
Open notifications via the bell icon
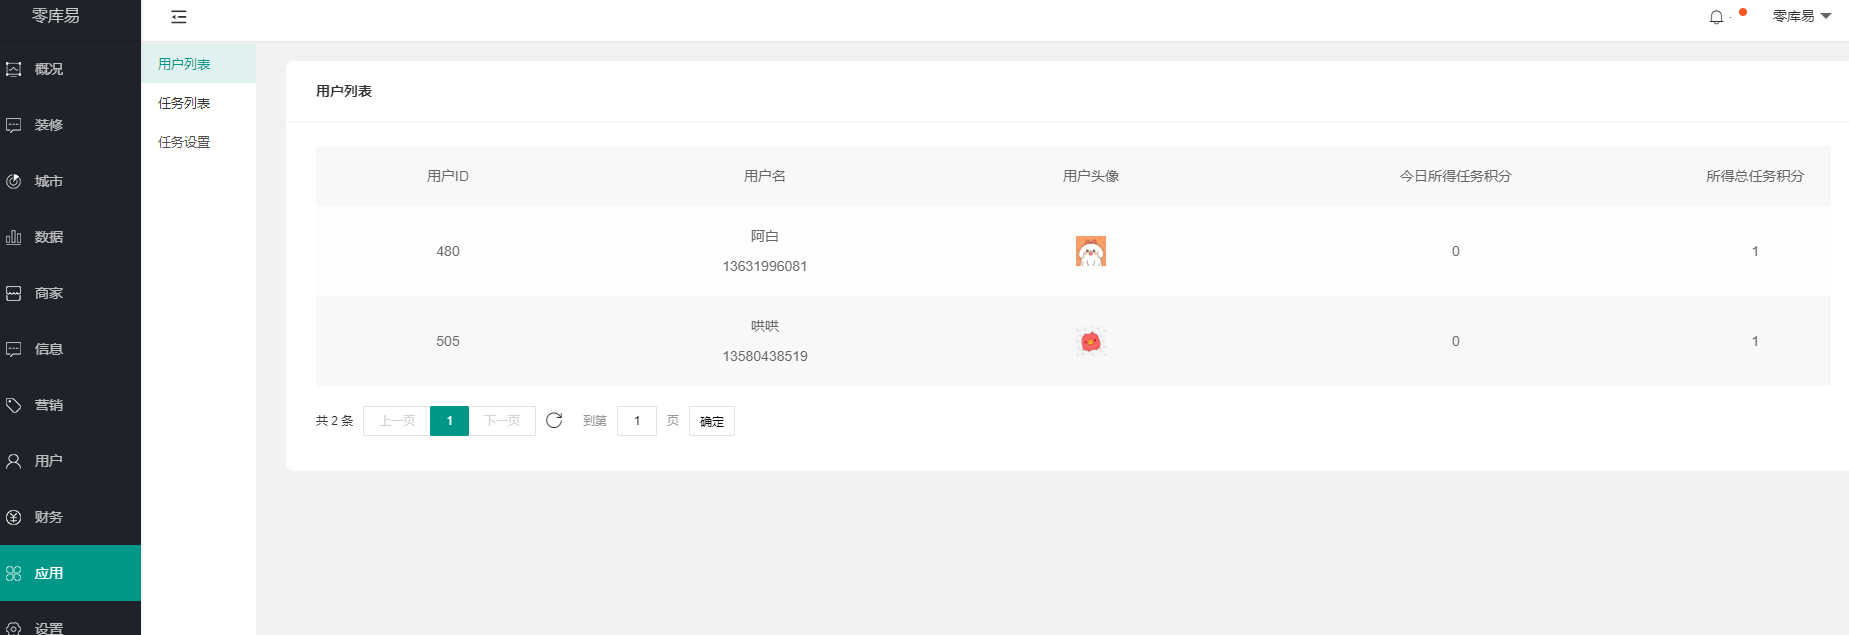coord(1716,17)
